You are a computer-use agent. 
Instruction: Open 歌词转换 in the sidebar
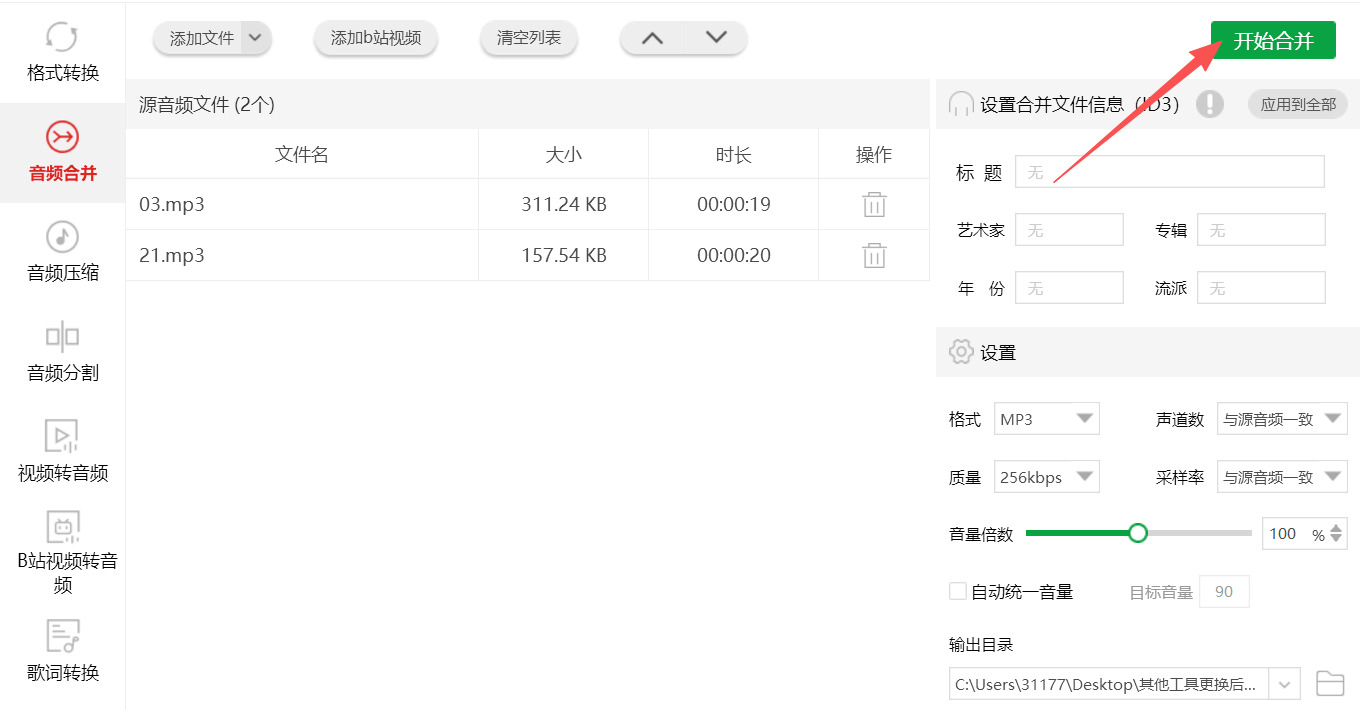click(x=62, y=652)
